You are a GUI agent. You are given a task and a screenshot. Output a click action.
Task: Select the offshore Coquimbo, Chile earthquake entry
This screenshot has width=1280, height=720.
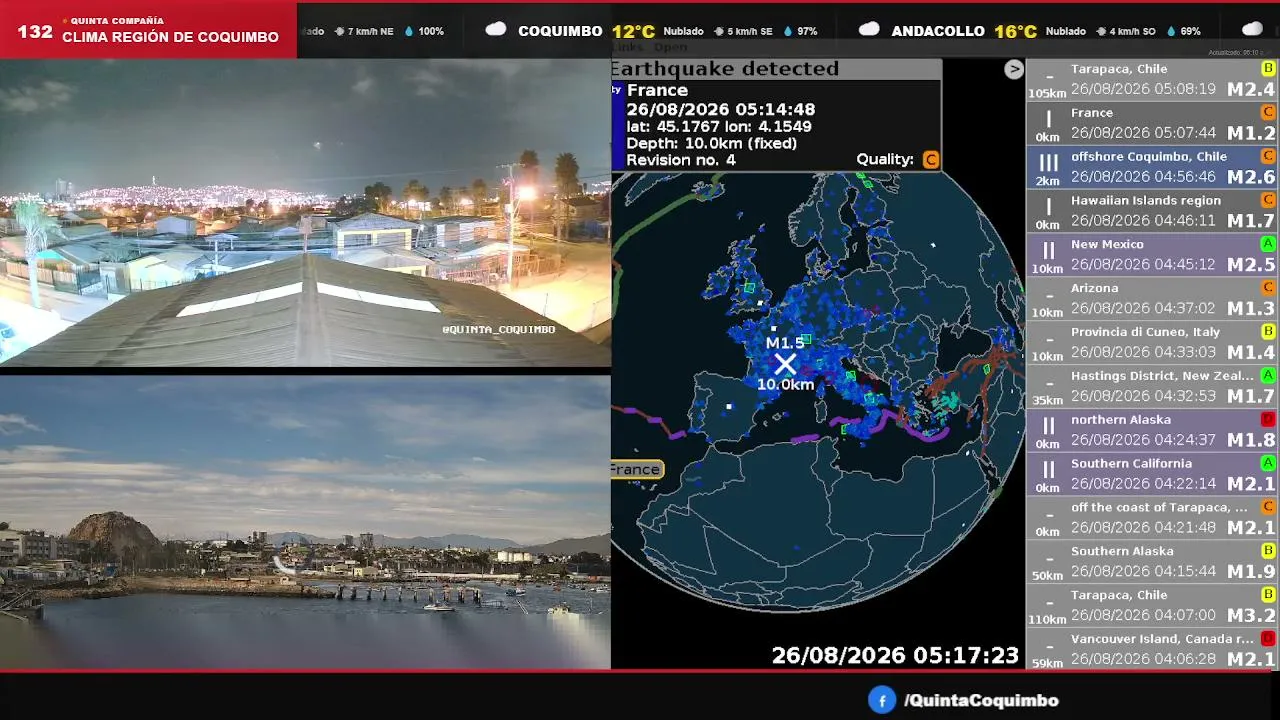[1152, 168]
